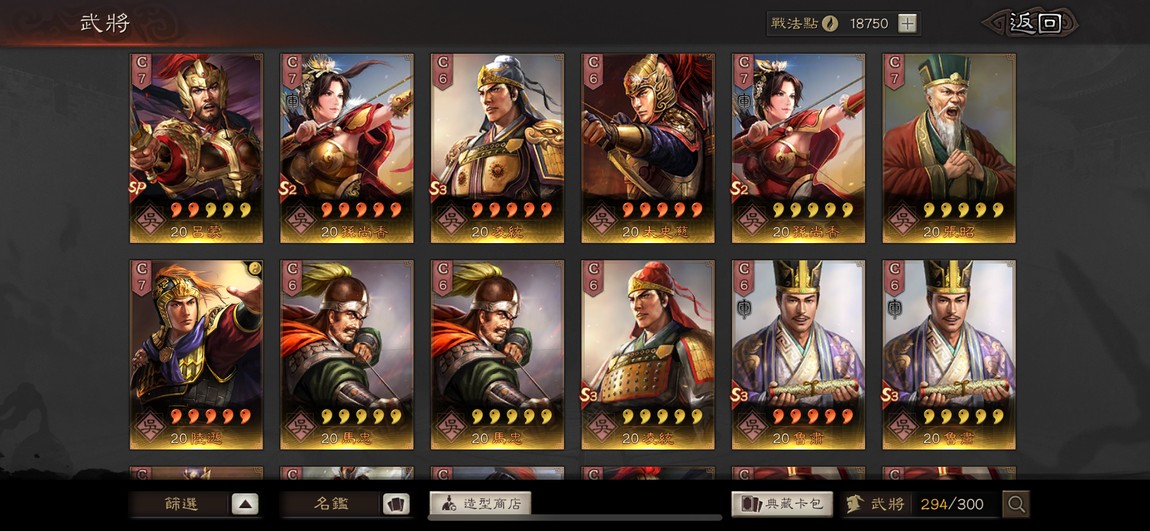Select the 陸遜 general card
This screenshot has width=1150, height=531.
pyautogui.click(x=196, y=354)
